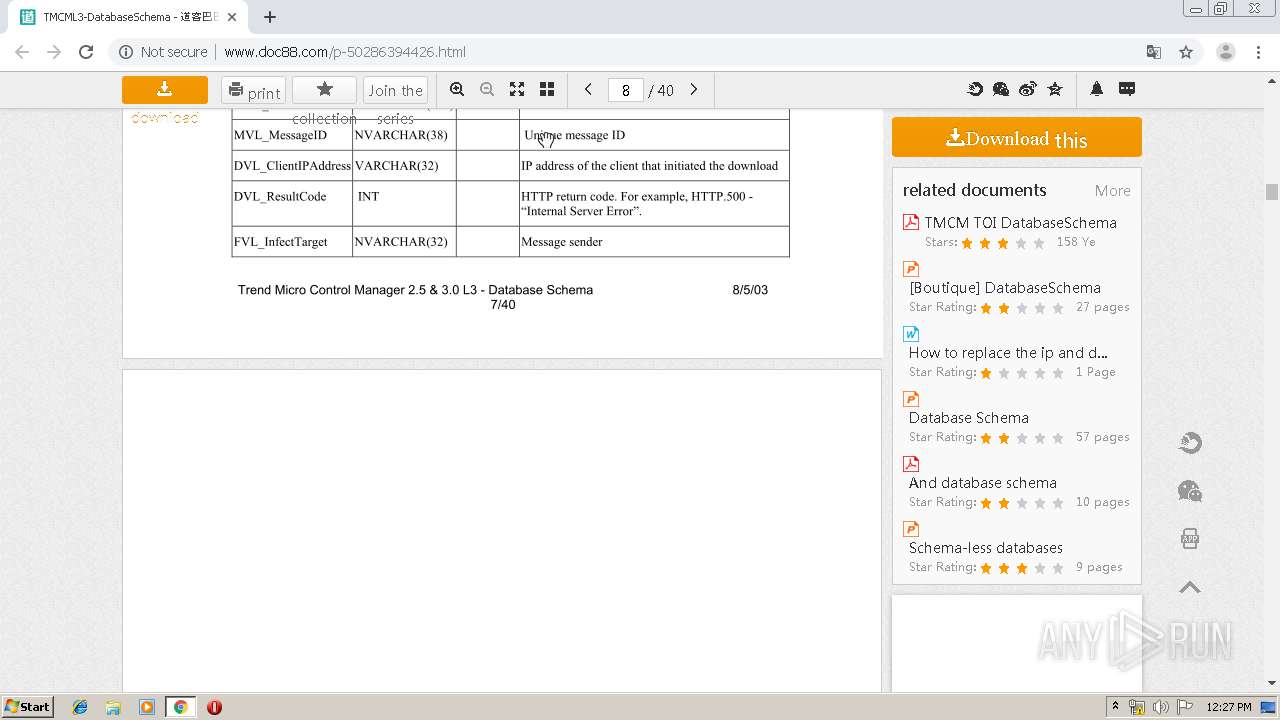Bookmark this page
The image size is (1280, 720).
point(1186,52)
